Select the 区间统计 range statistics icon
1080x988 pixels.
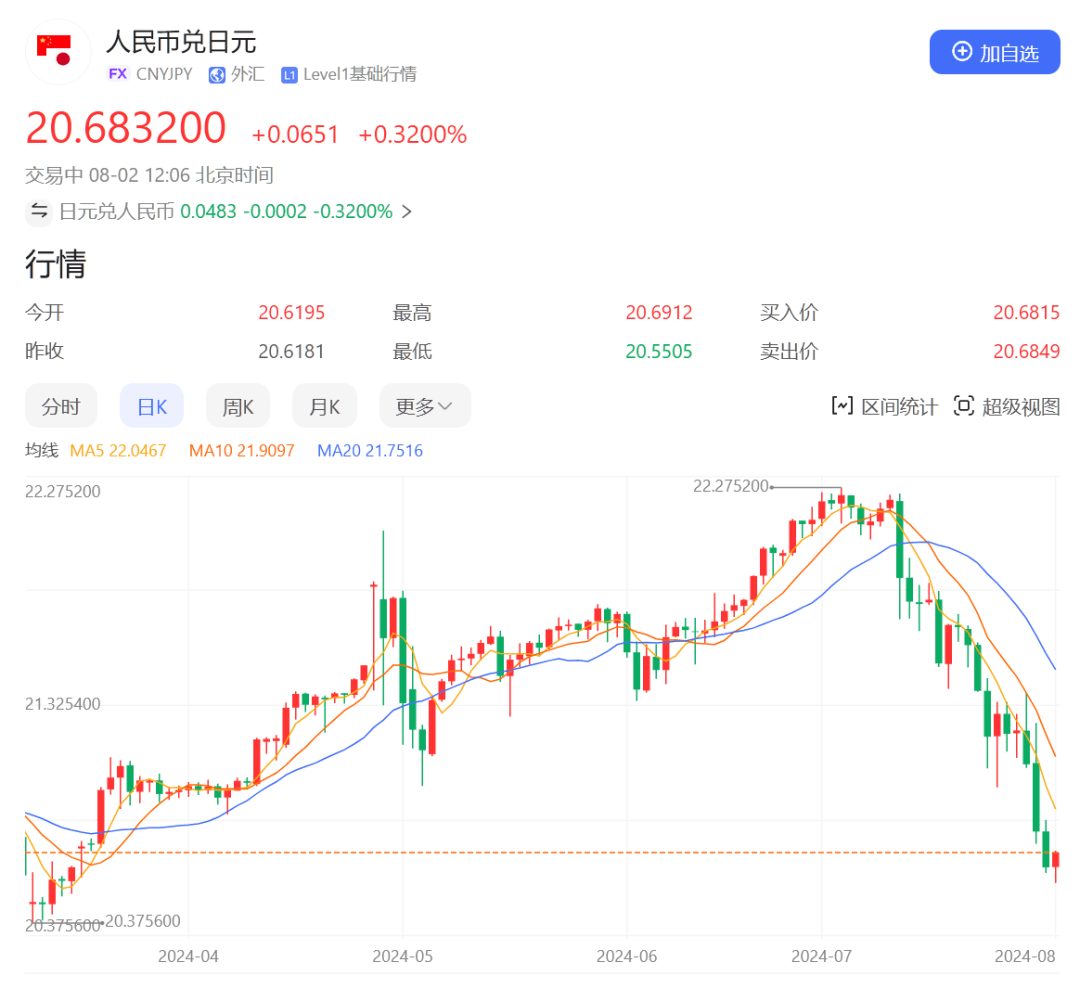pyautogui.click(x=845, y=406)
